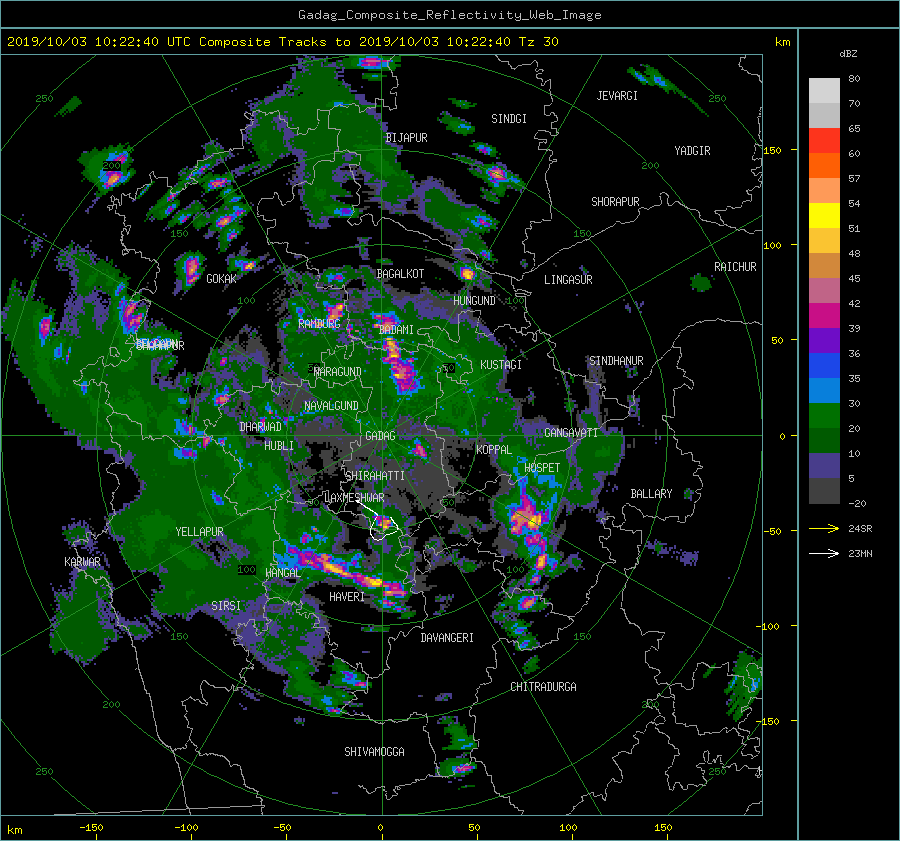This screenshot has height=841, width=900.
Task: Click the white 23MN track arrow legend
Action: [x=824, y=554]
